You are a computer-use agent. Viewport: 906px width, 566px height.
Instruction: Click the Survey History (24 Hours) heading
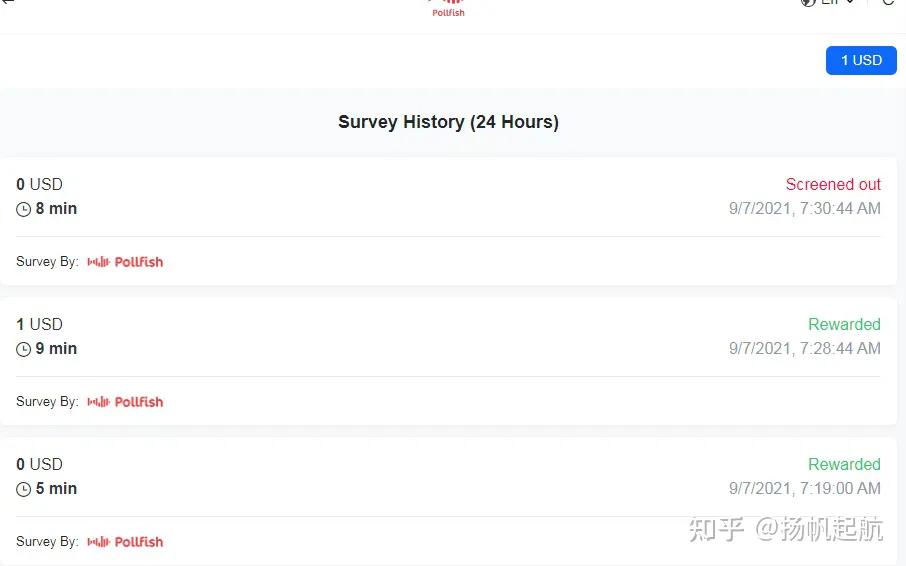click(448, 122)
